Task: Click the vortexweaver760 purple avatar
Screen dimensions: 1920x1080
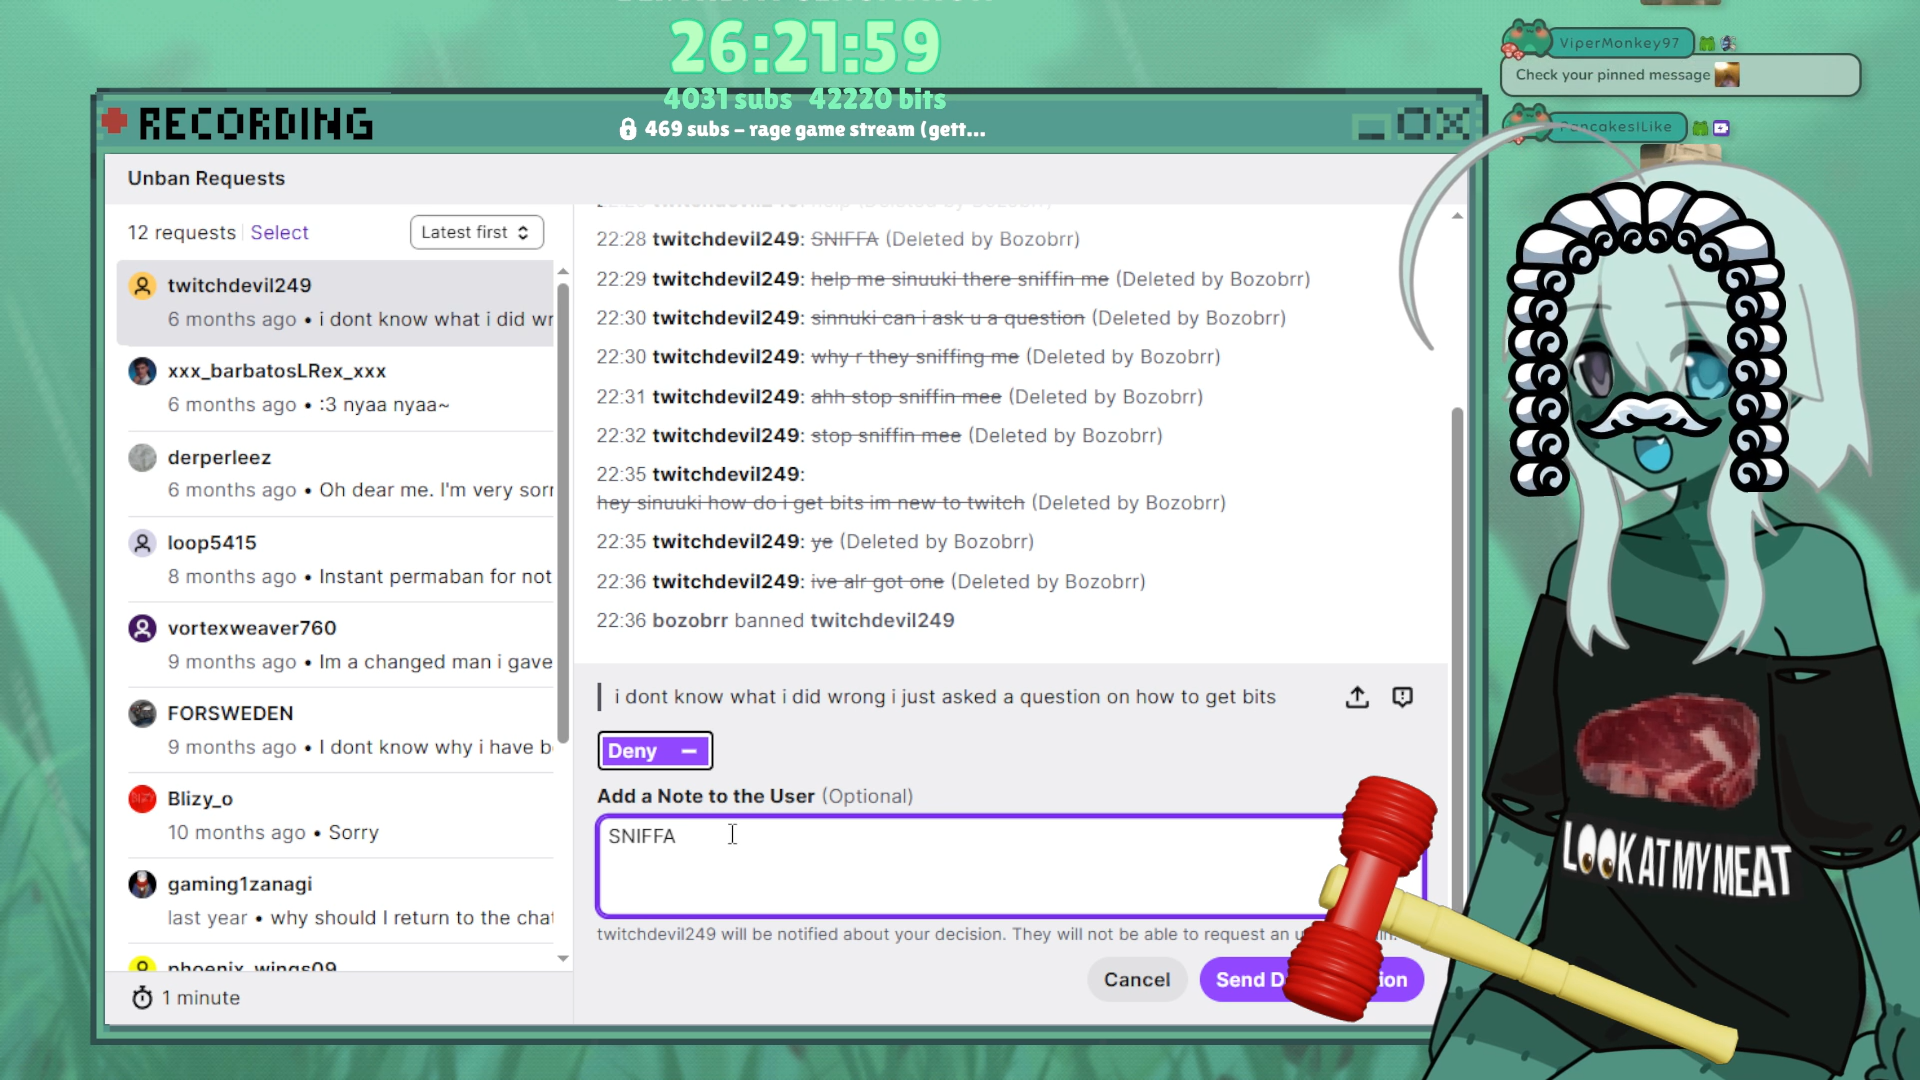Action: point(142,628)
